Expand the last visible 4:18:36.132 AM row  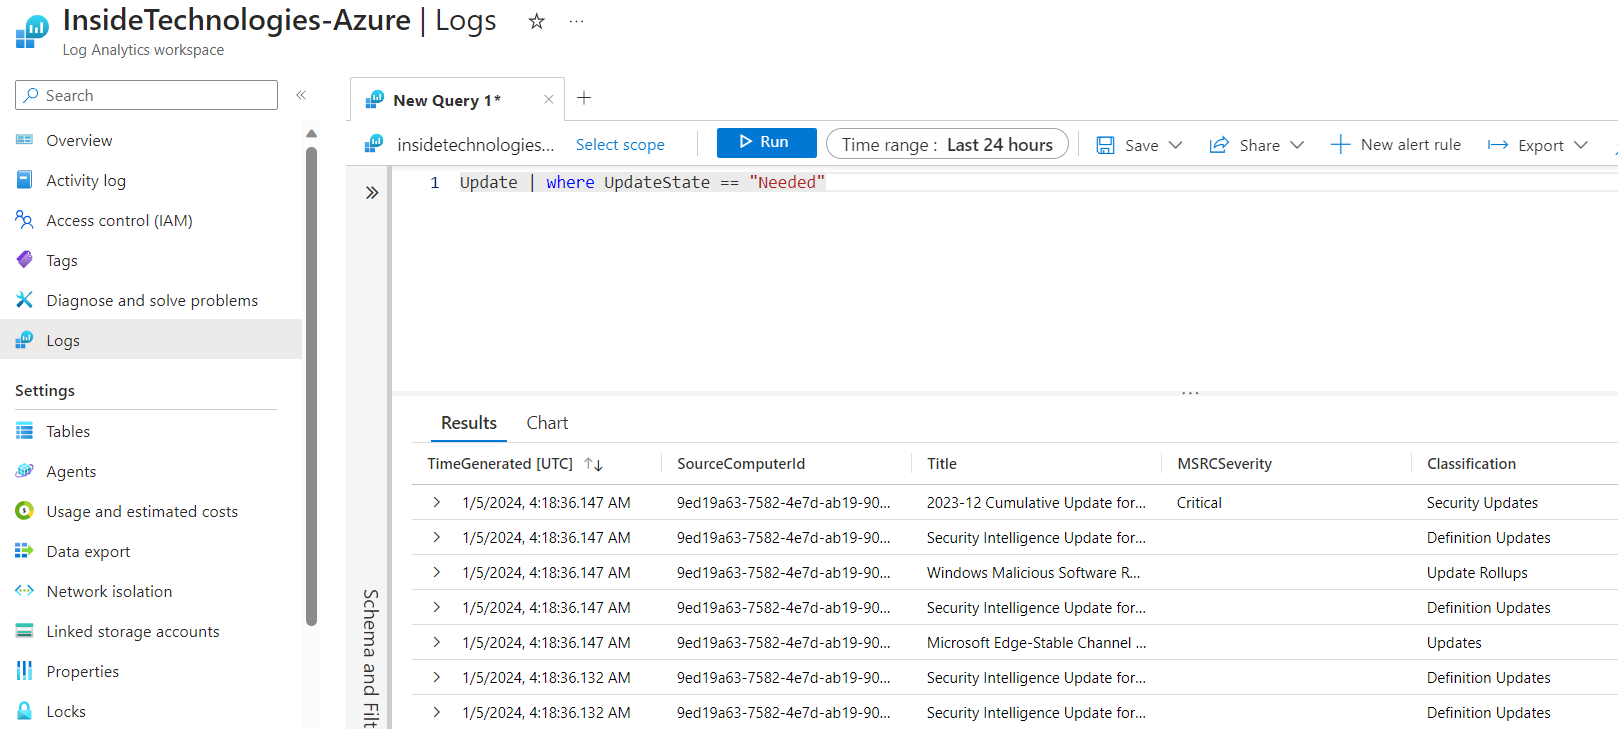pos(436,712)
